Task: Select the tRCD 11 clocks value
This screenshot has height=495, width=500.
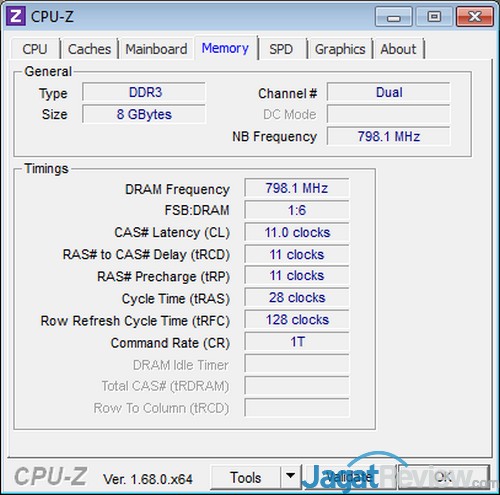Action: pyautogui.click(x=297, y=254)
